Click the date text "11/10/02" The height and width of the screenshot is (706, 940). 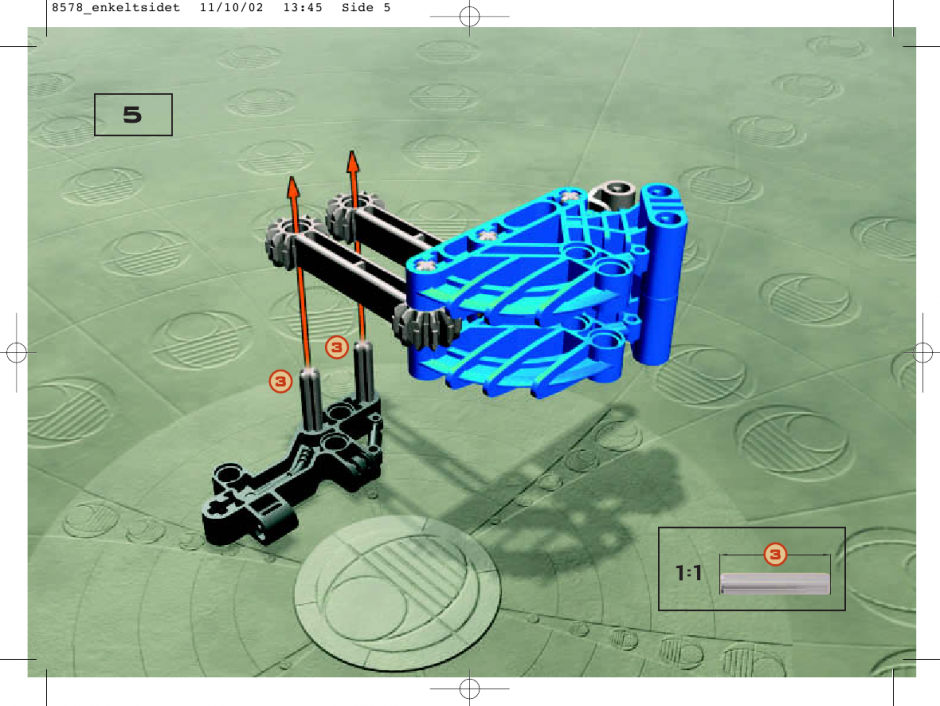[x=231, y=8]
